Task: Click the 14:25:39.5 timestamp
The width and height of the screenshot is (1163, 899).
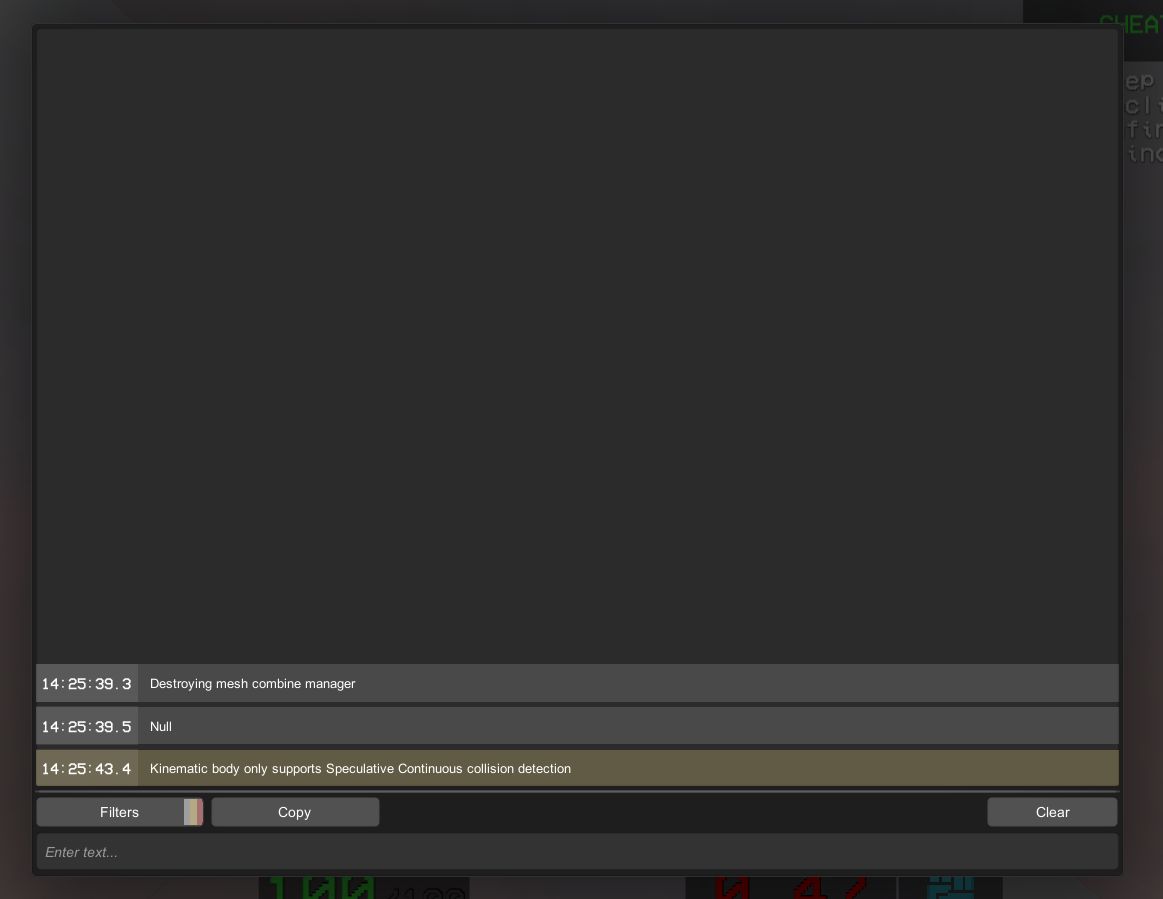Action: [x=87, y=727]
